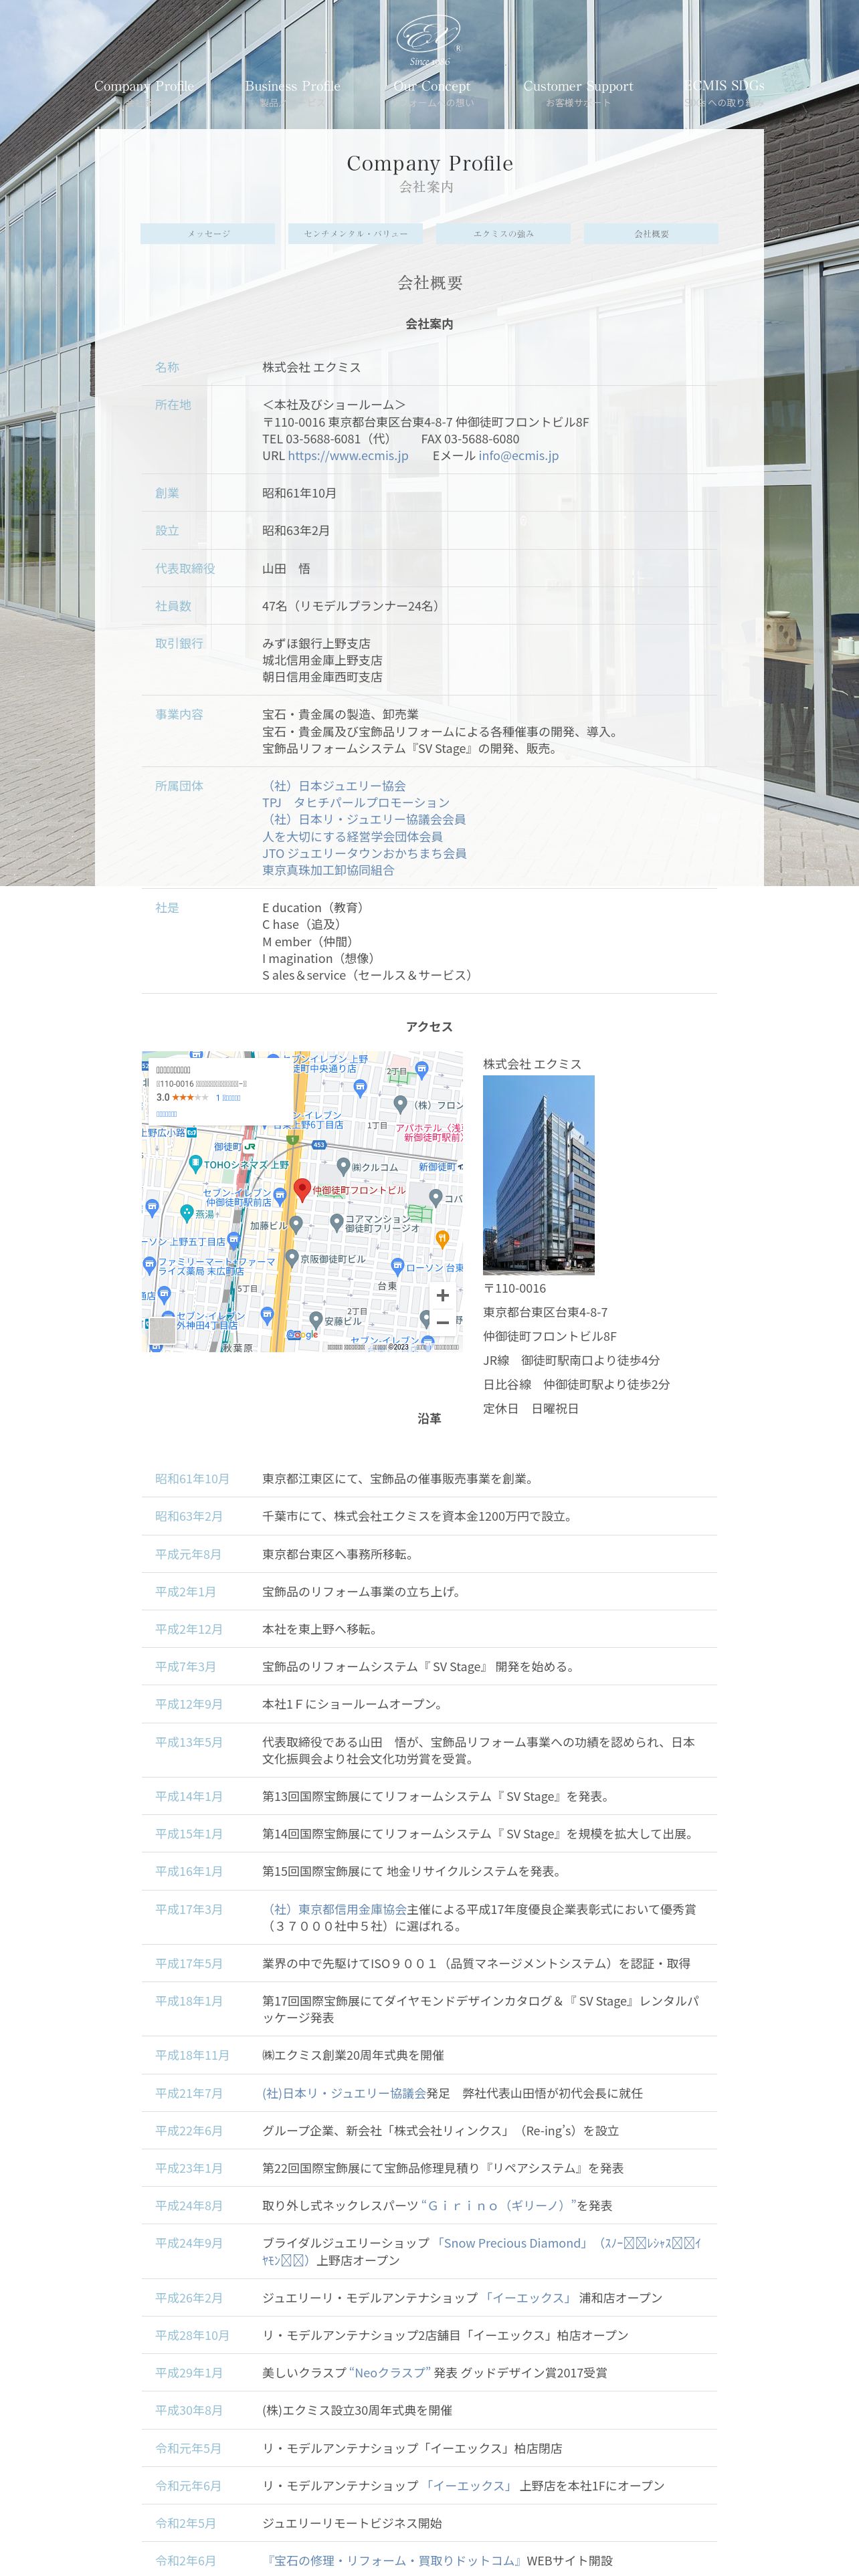Click the orange restaurant marker on map
This screenshot has height=2576, width=859.
(x=442, y=1239)
